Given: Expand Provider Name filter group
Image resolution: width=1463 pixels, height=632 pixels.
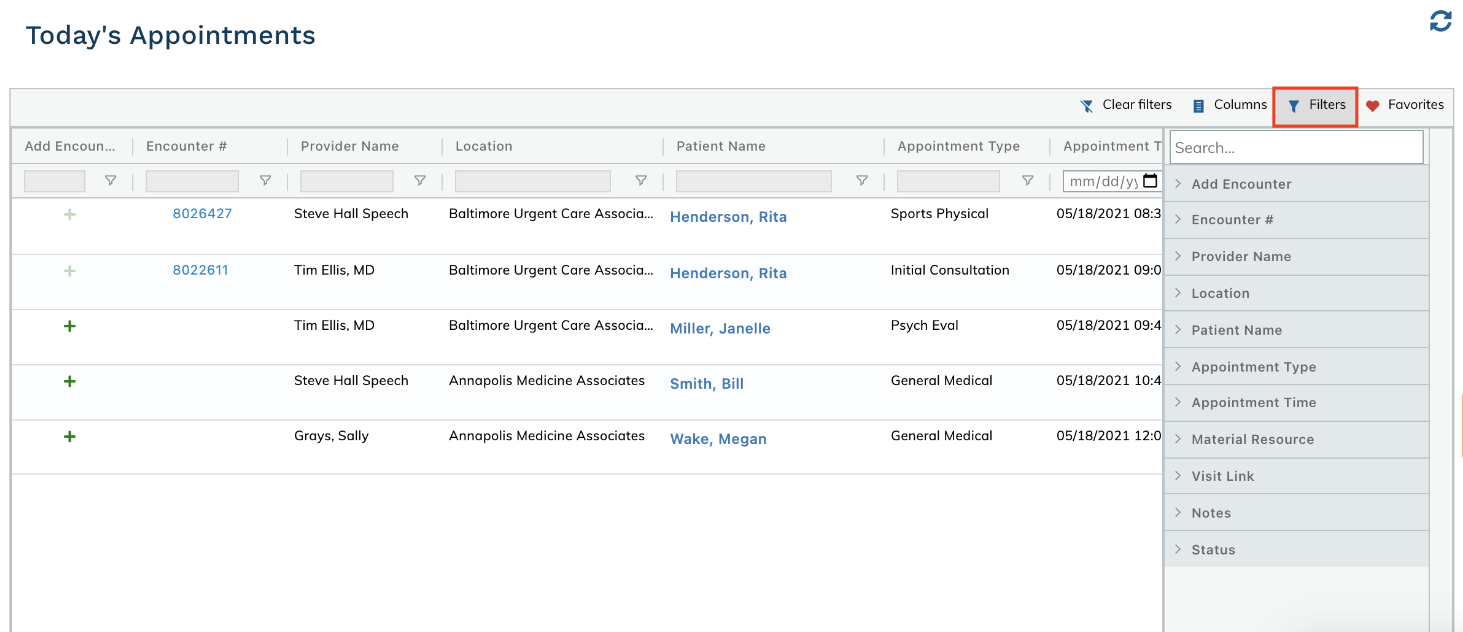Looking at the screenshot, I should (1179, 257).
